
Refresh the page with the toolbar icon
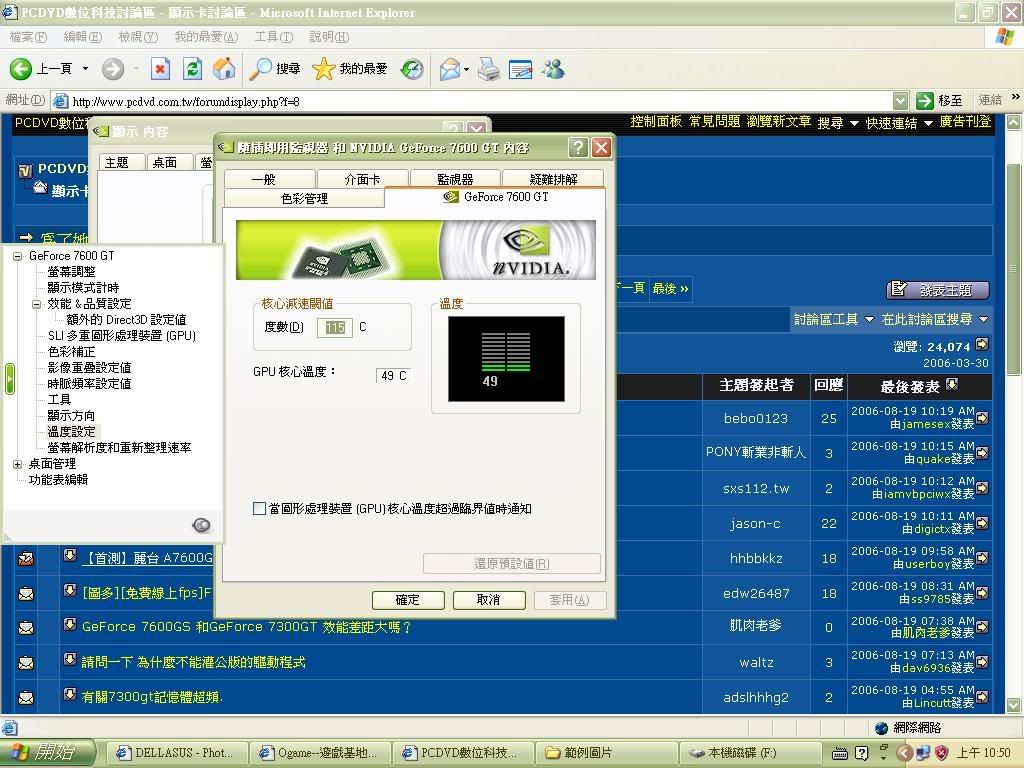pyautogui.click(x=193, y=69)
